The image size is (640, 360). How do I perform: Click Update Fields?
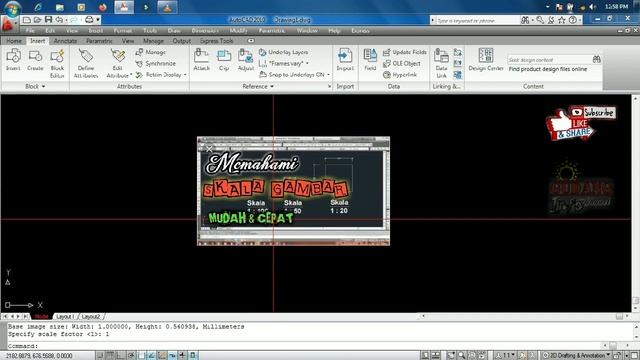click(x=404, y=52)
